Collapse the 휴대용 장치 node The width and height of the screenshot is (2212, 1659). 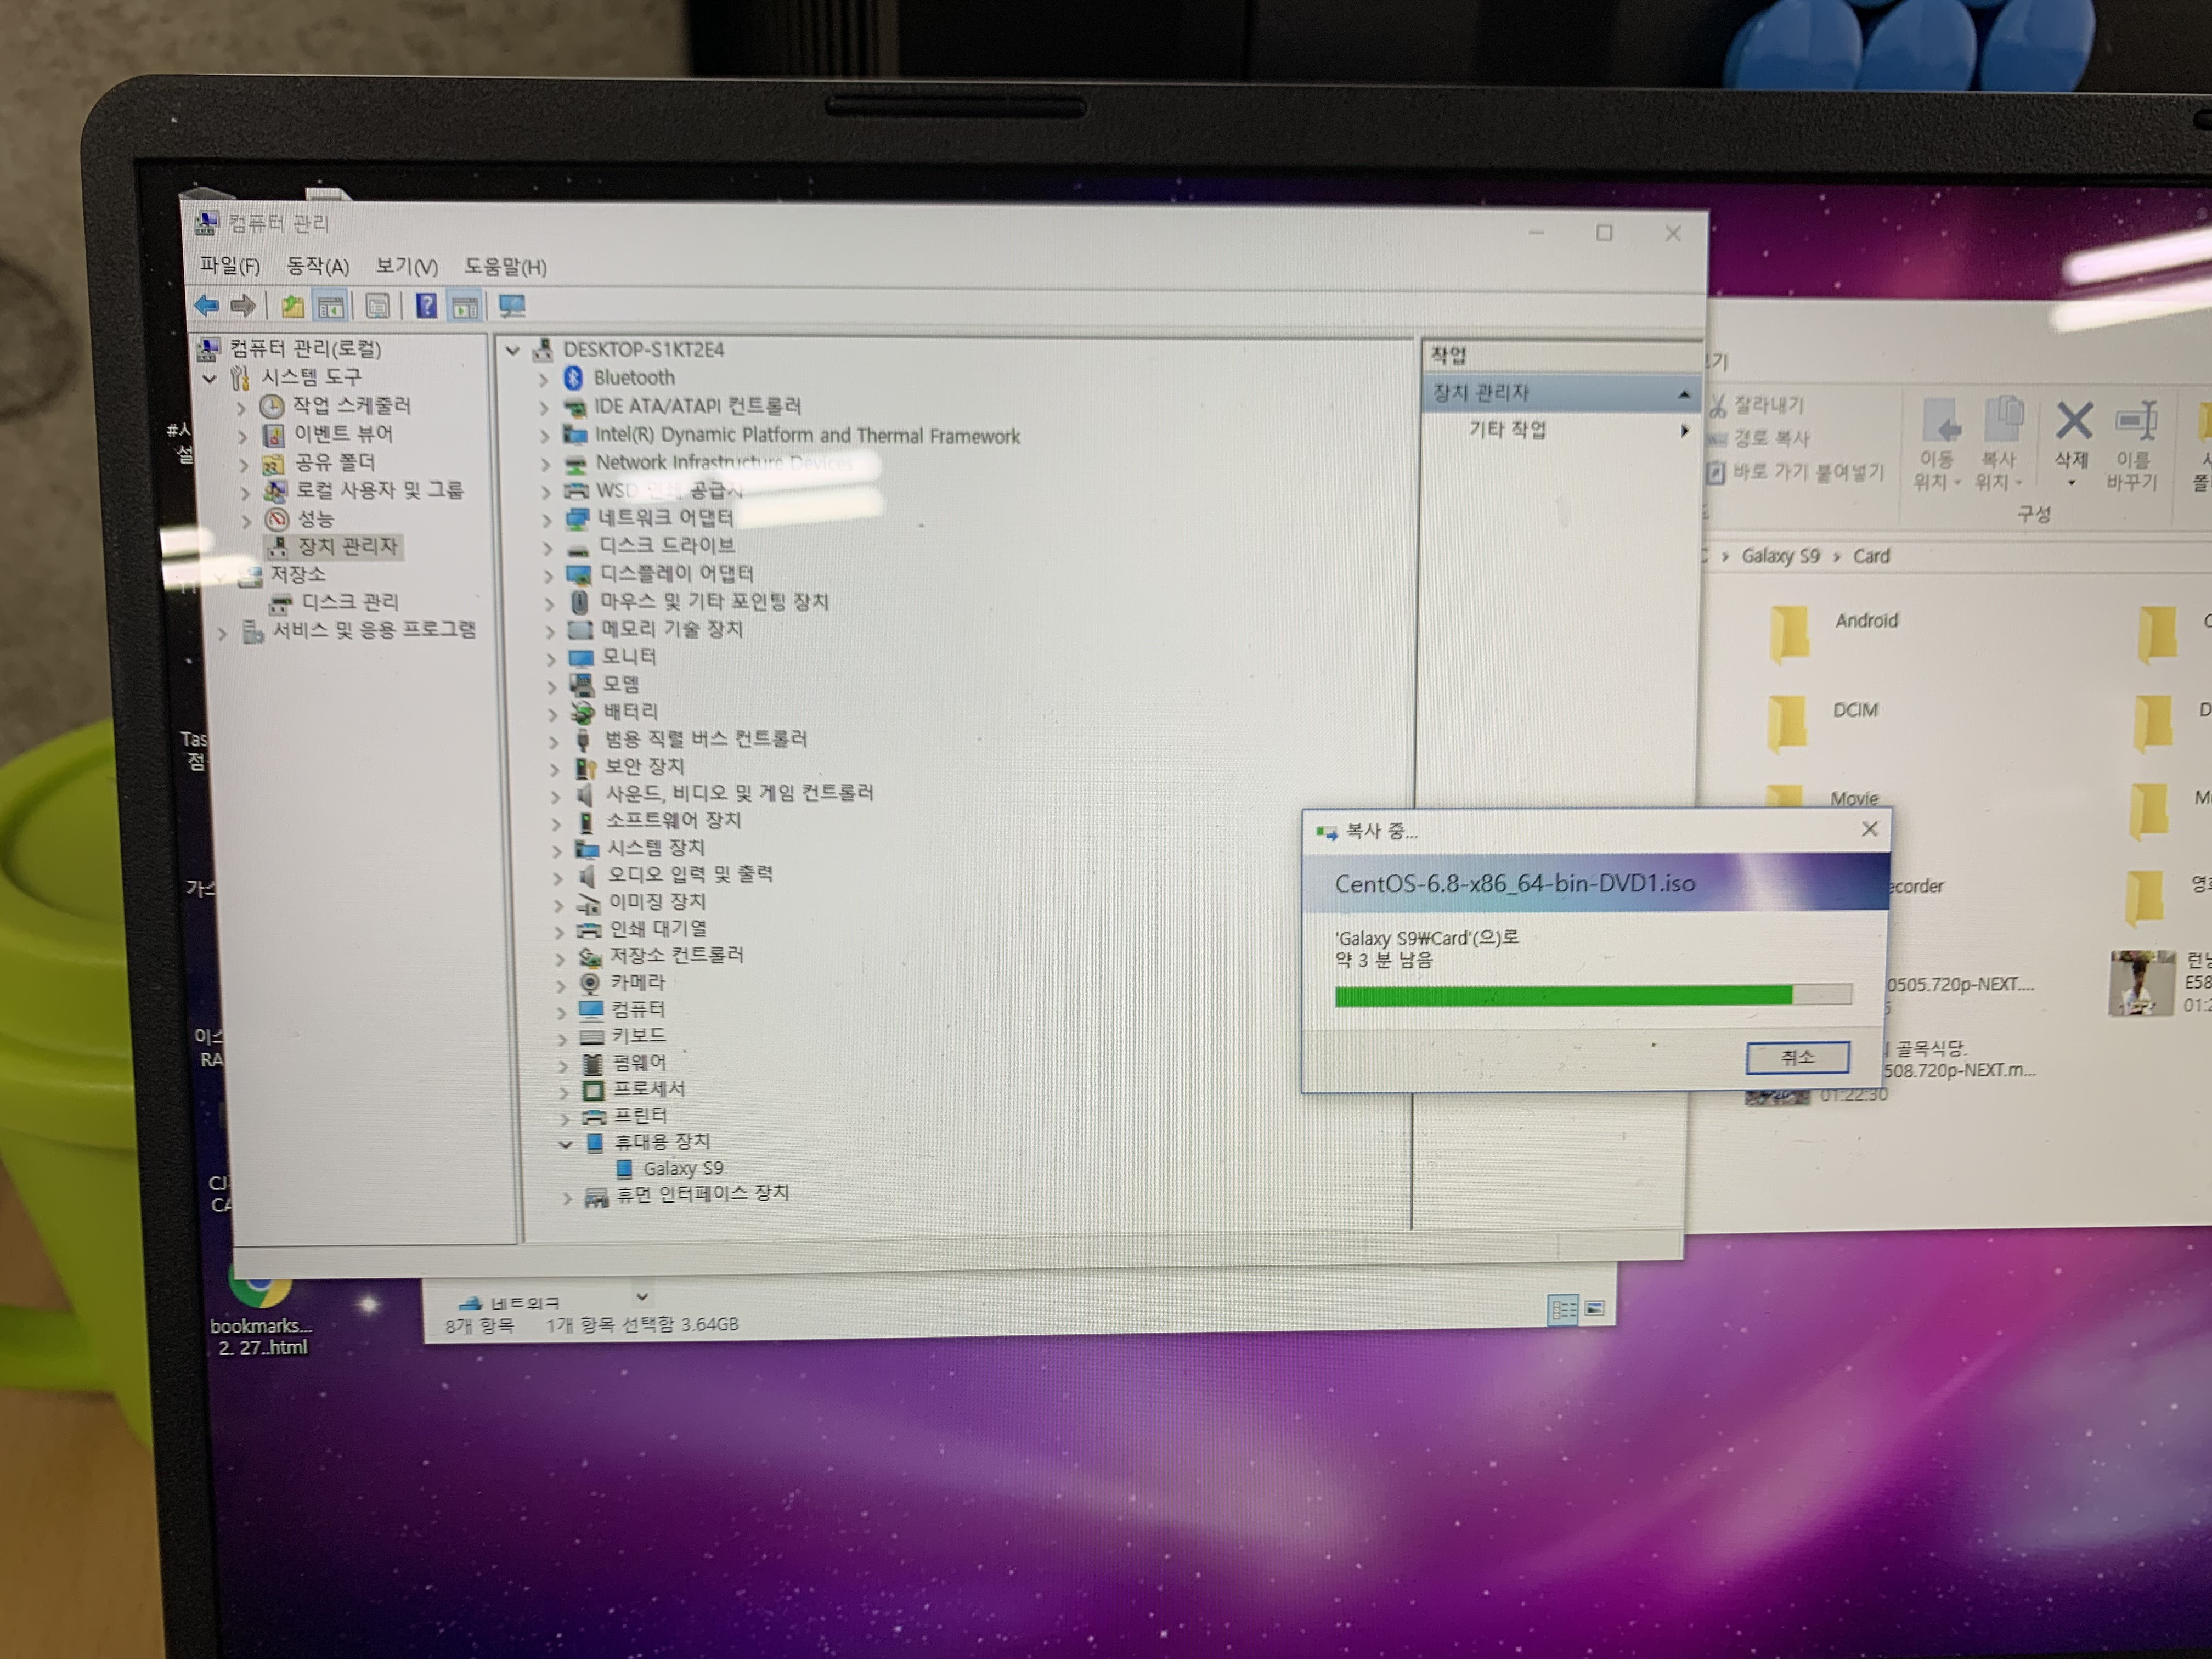[566, 1143]
